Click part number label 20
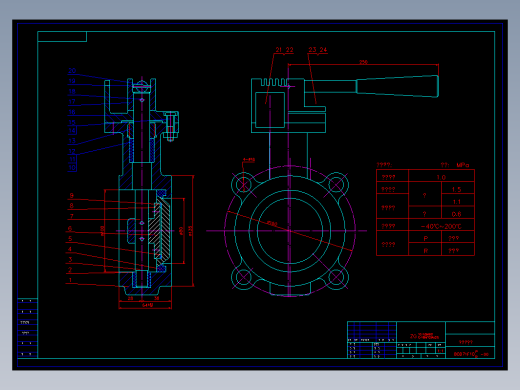 [72, 71]
